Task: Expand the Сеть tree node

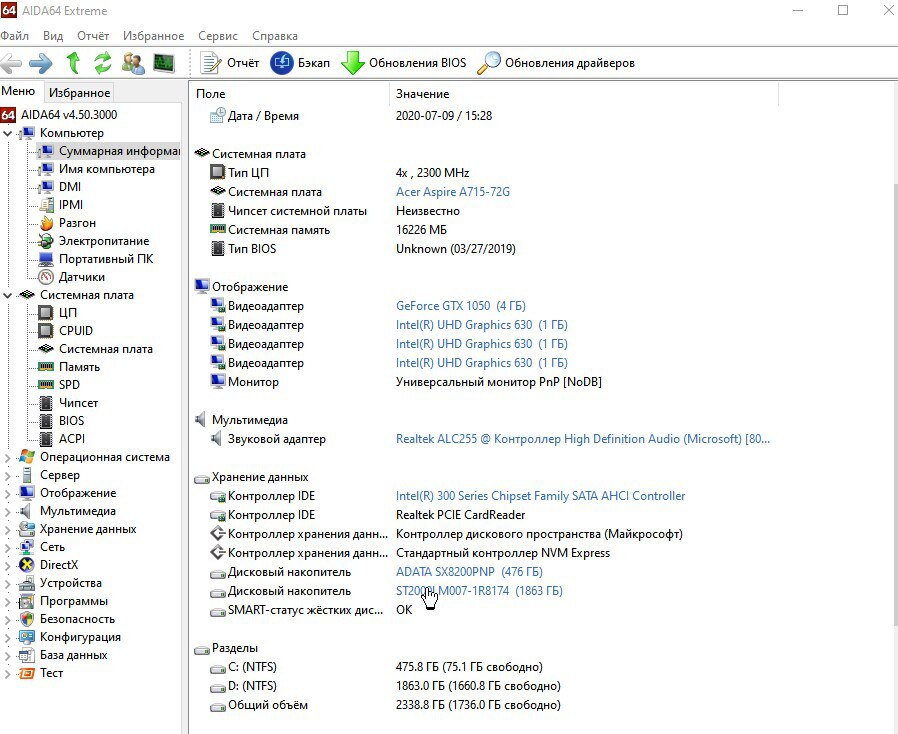Action: 7,547
